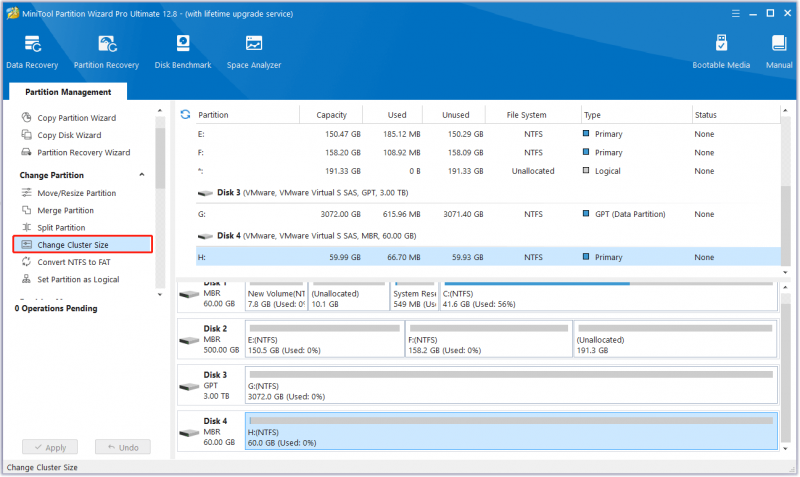Select Disk 2 in the disk map
The image size is (800, 477).
211,339
